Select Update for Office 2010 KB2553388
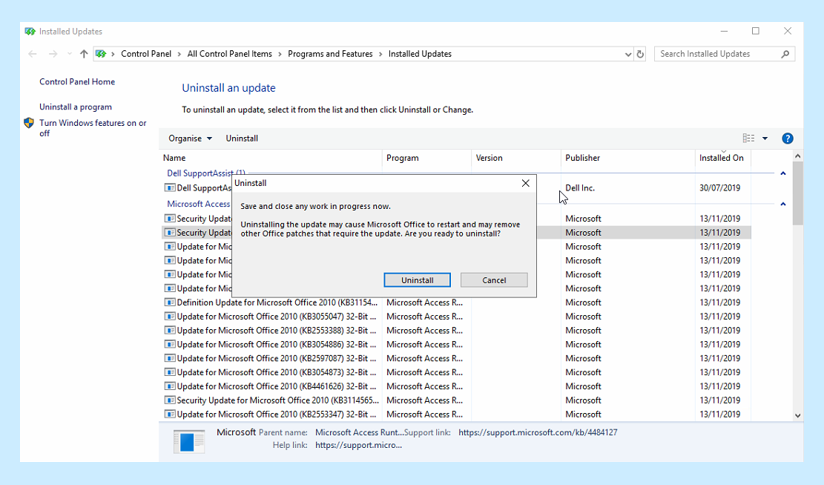 [456, 331]
